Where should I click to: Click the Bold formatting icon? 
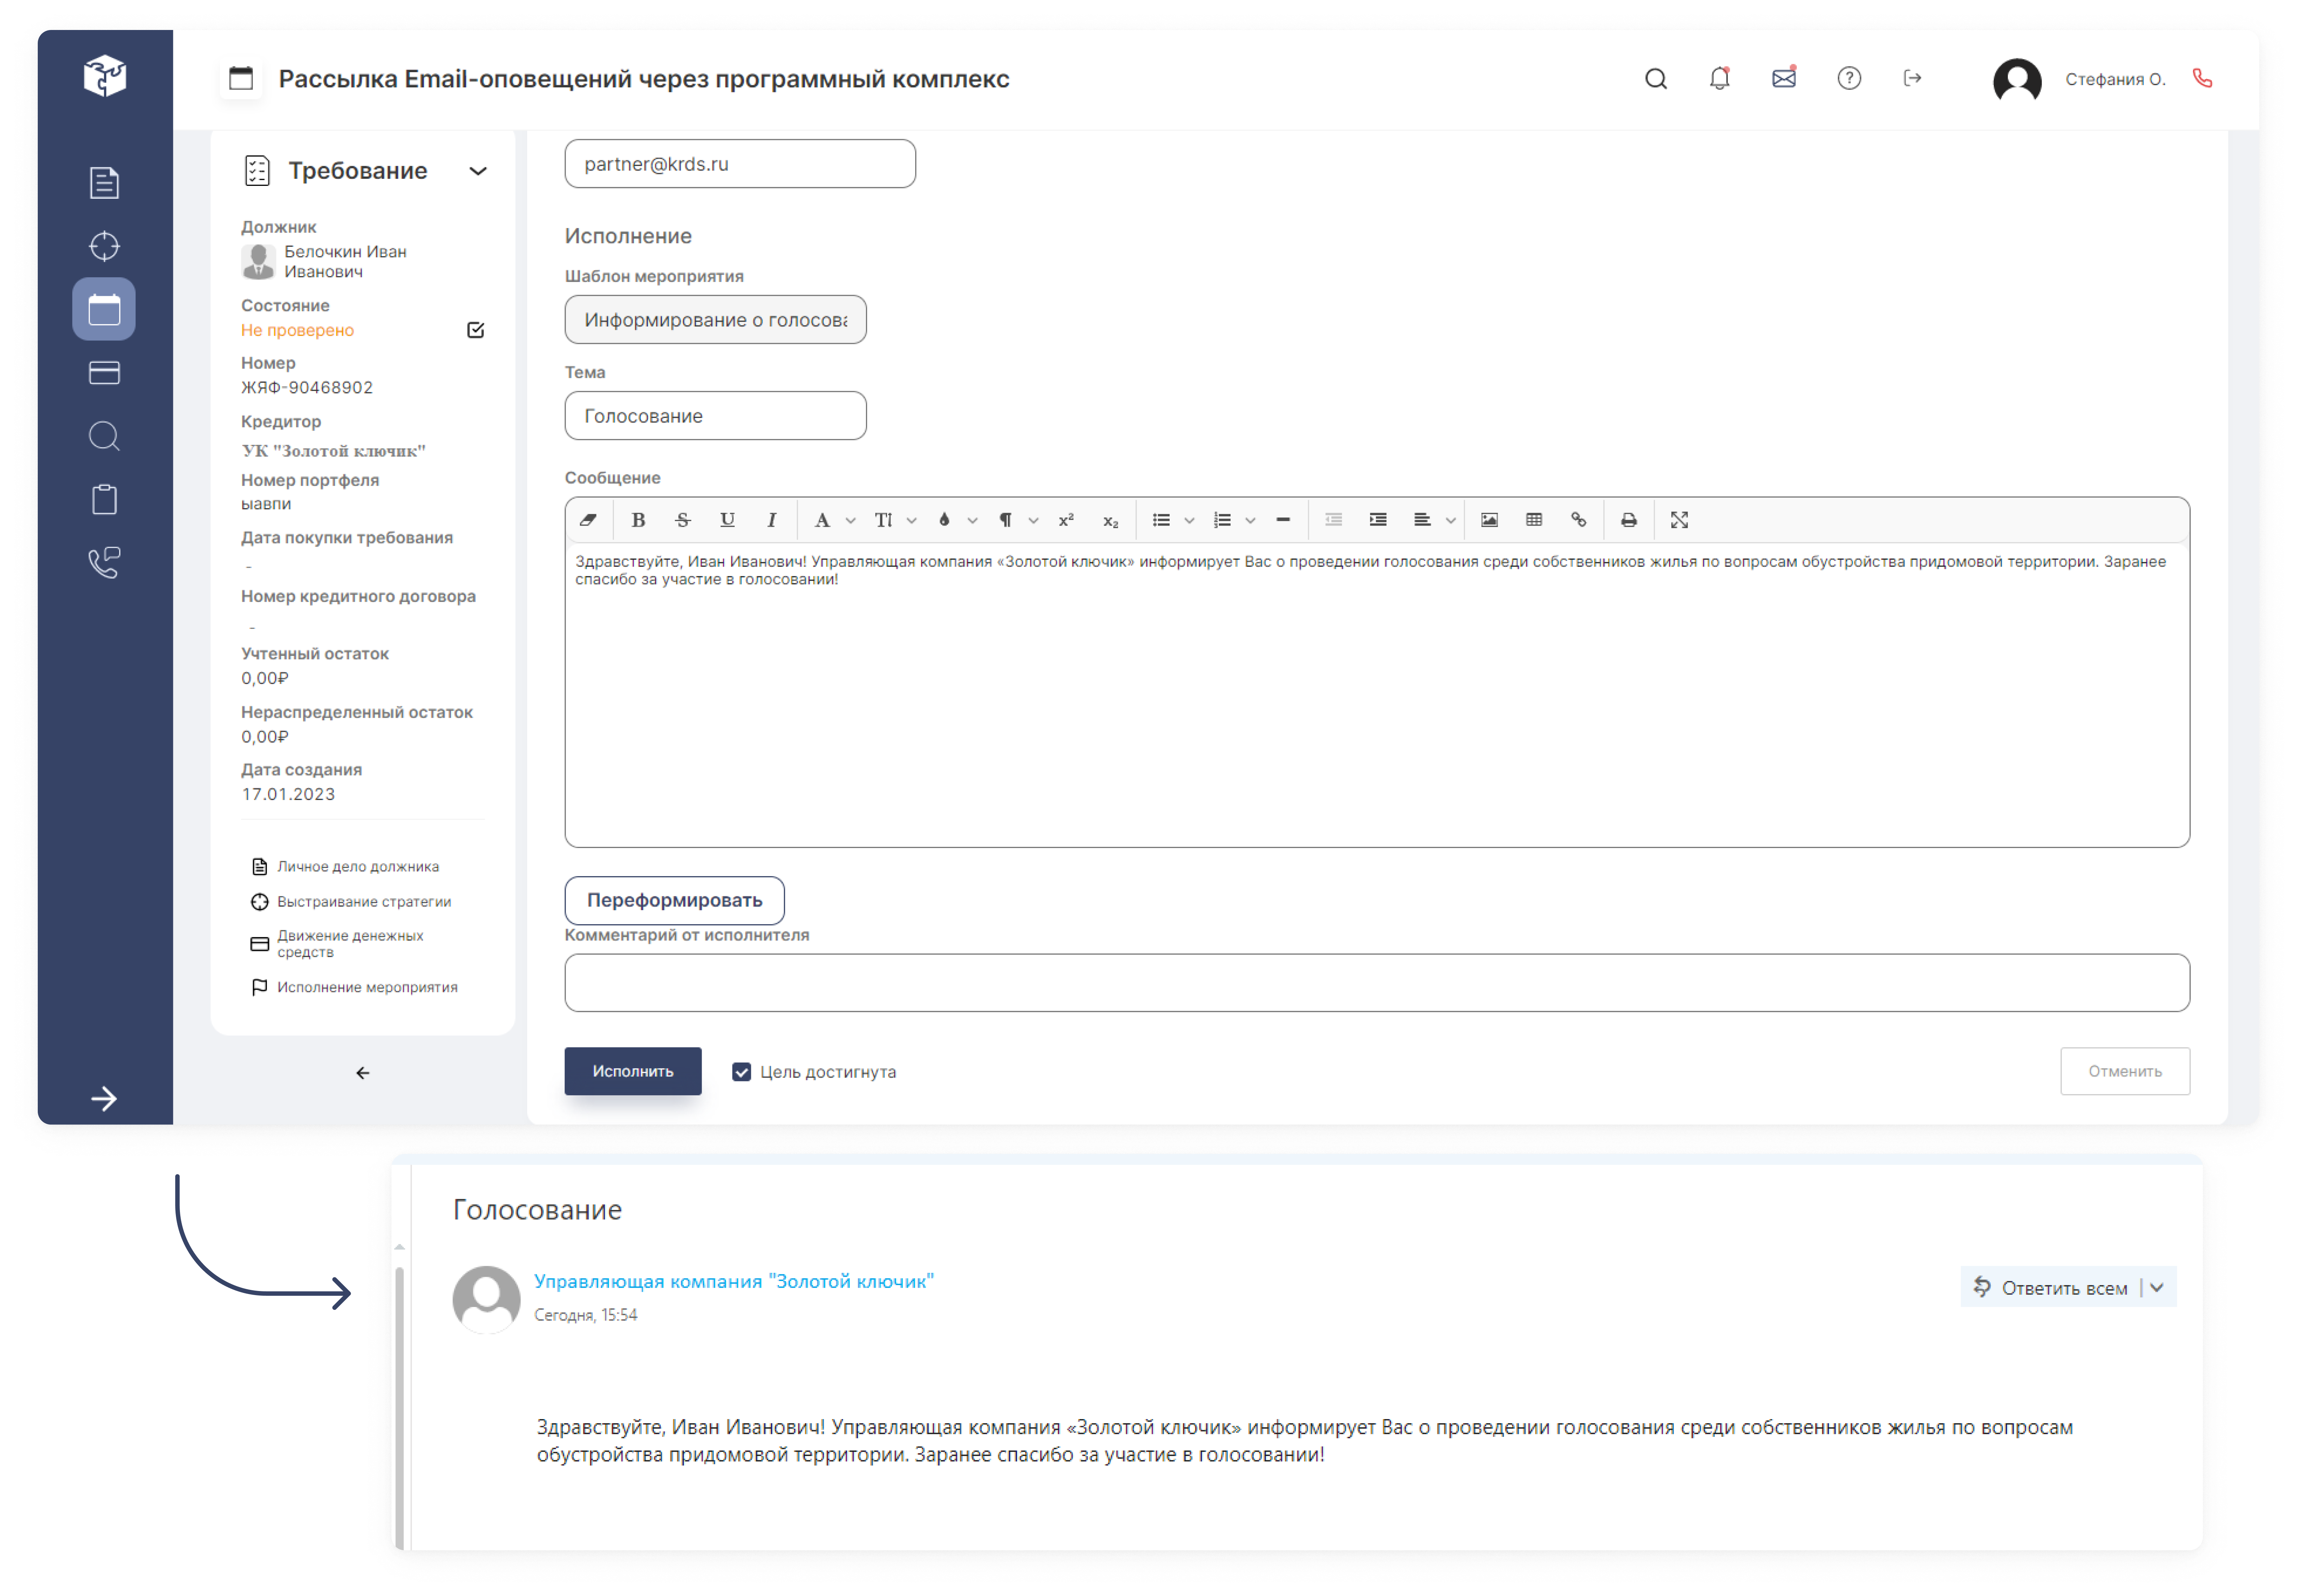point(638,520)
